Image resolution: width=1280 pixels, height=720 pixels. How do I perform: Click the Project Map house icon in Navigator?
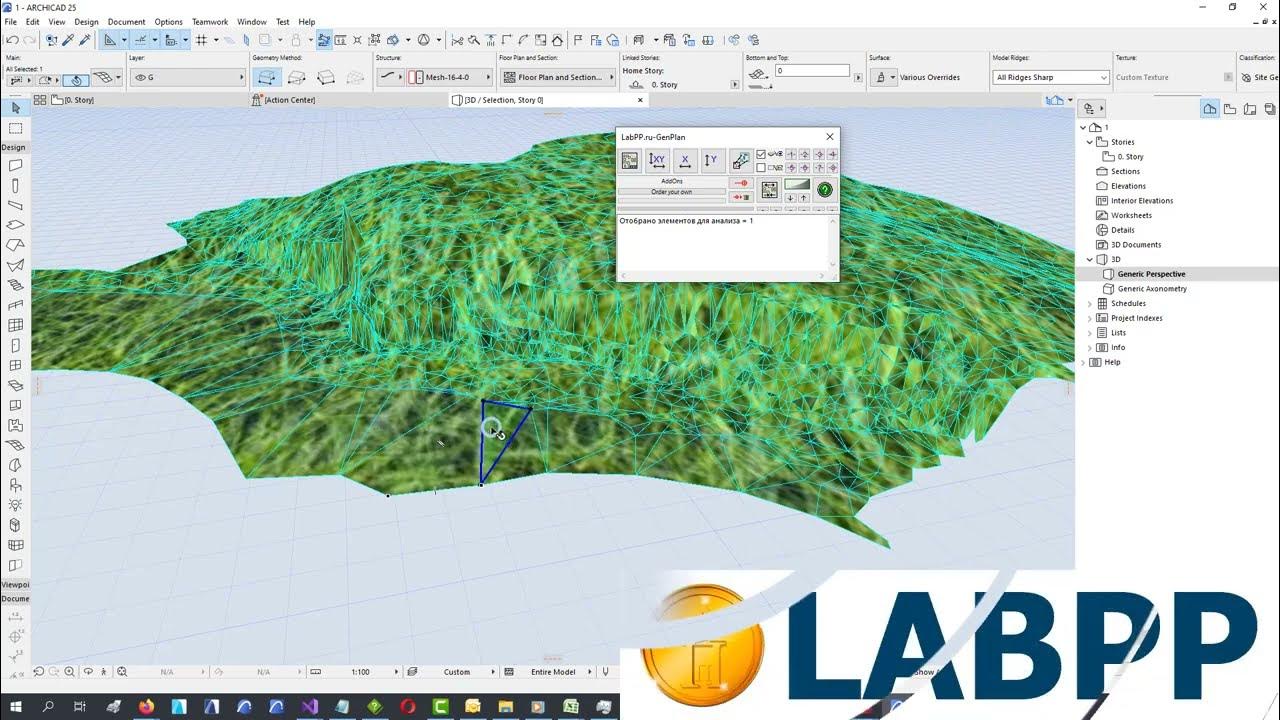point(1210,108)
